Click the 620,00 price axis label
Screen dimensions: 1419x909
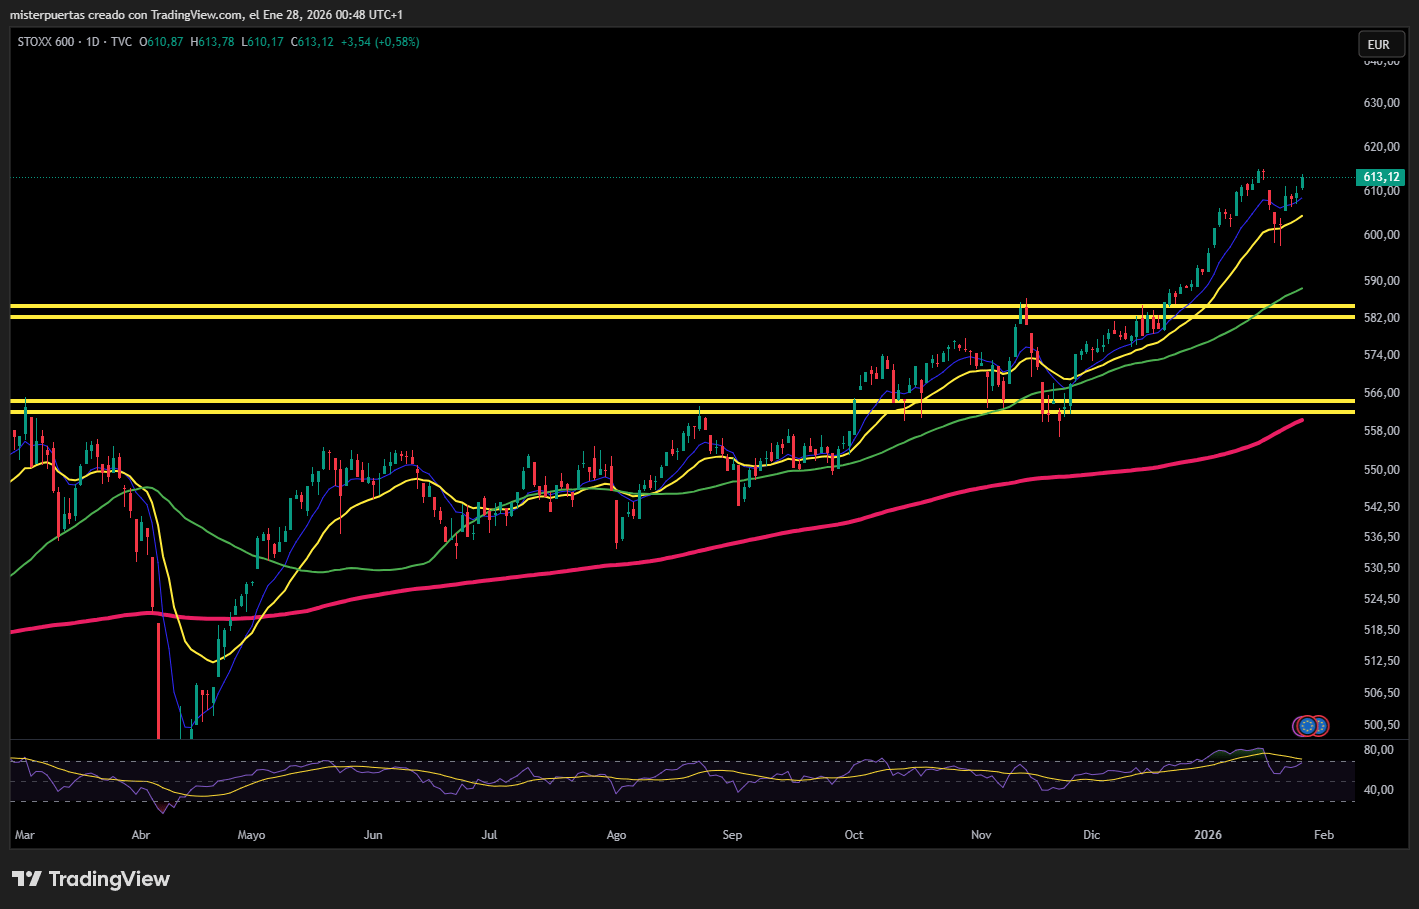tap(1381, 147)
